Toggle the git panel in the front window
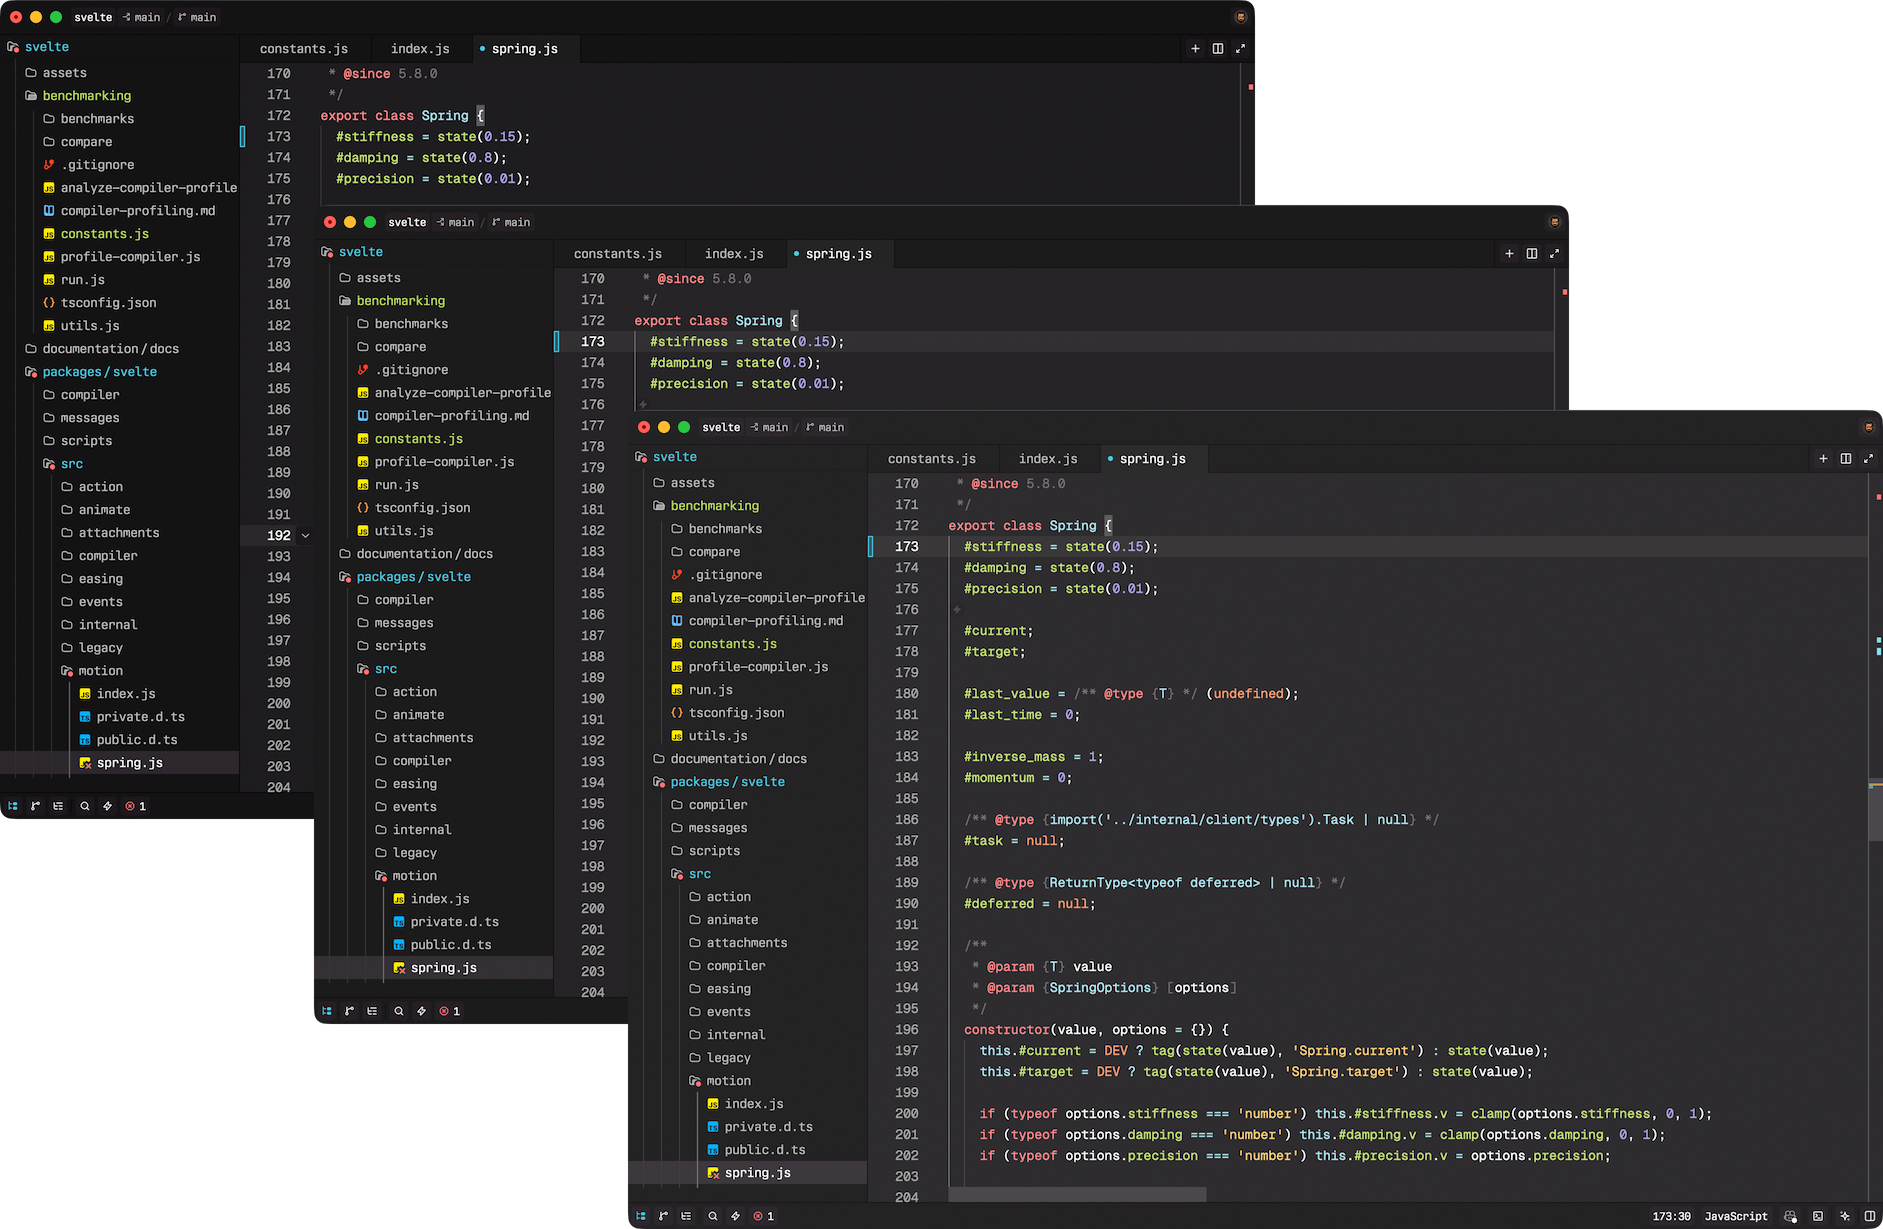This screenshot has height=1229, width=1883. click(x=663, y=1216)
